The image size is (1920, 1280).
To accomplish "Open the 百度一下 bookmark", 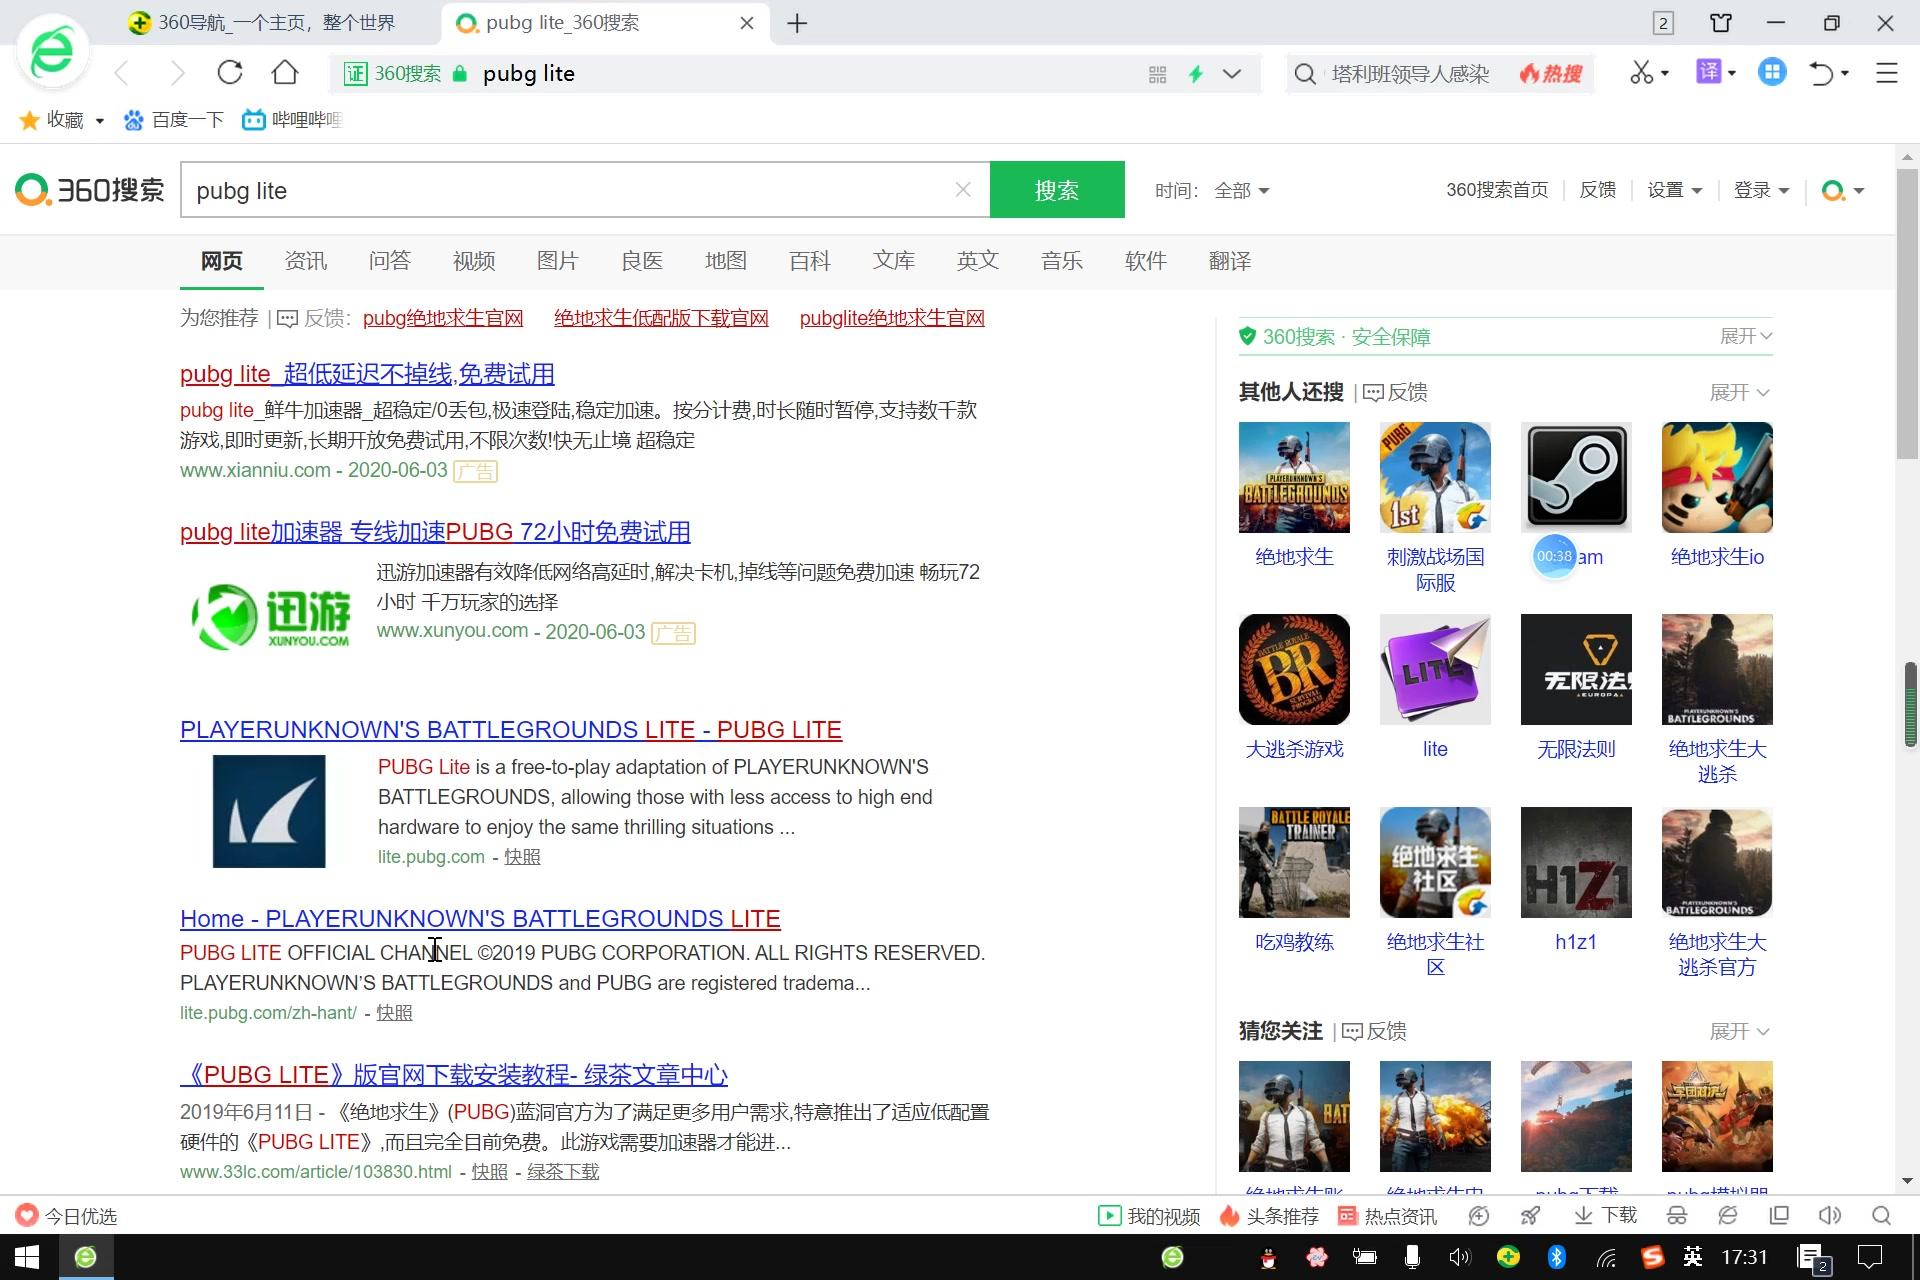I will click(x=173, y=120).
